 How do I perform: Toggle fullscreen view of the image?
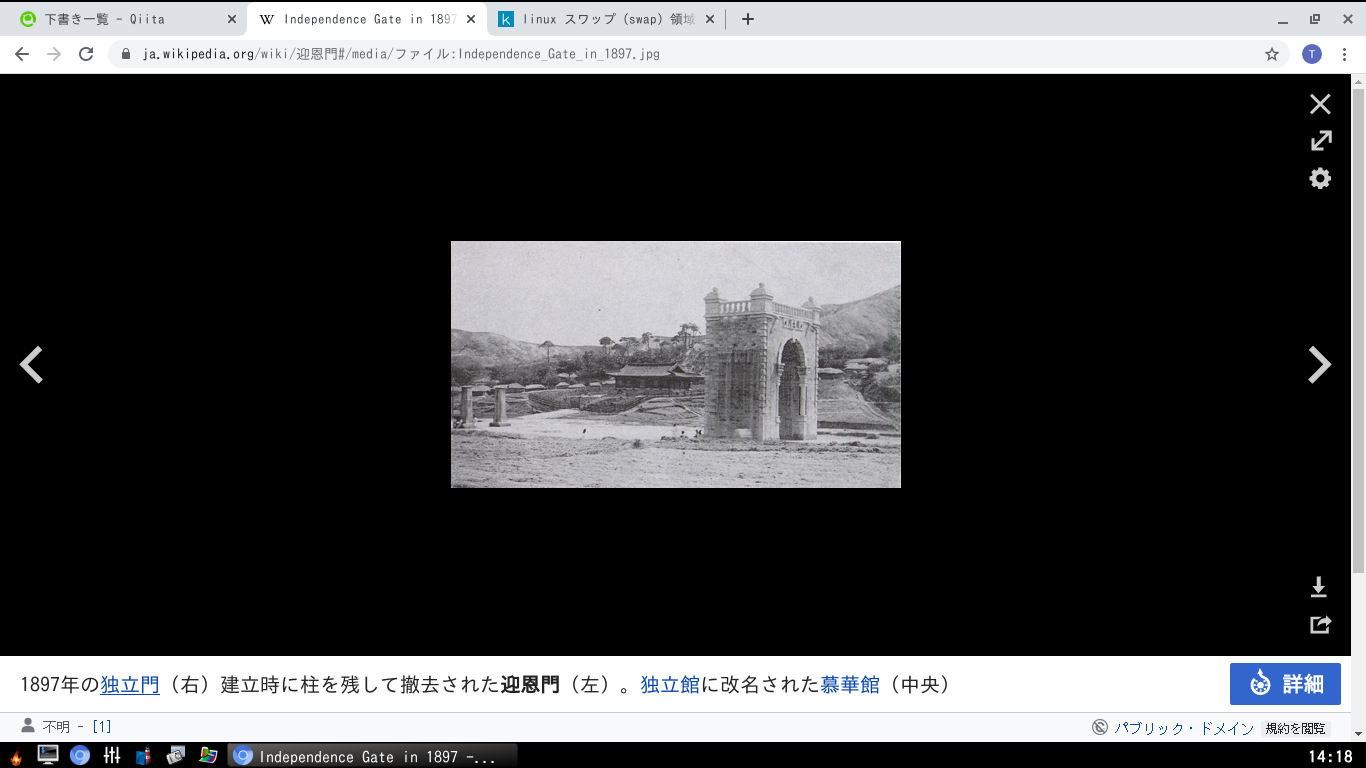(x=1320, y=141)
